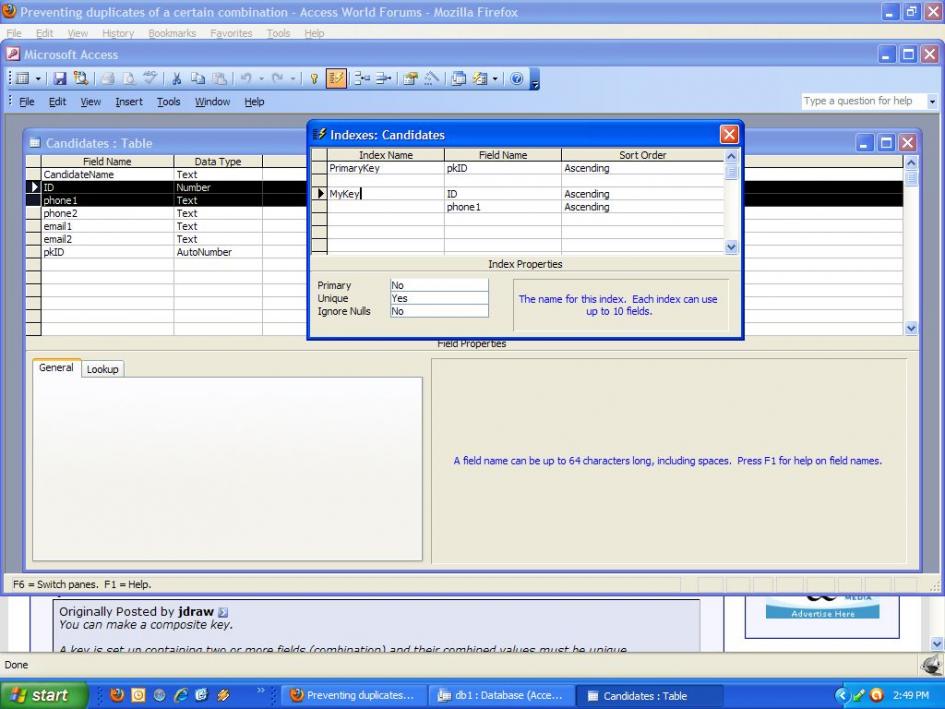Viewport: 945px width, 709px height.
Task: Click the Indexes list scroll down arrow
Action: click(x=730, y=247)
